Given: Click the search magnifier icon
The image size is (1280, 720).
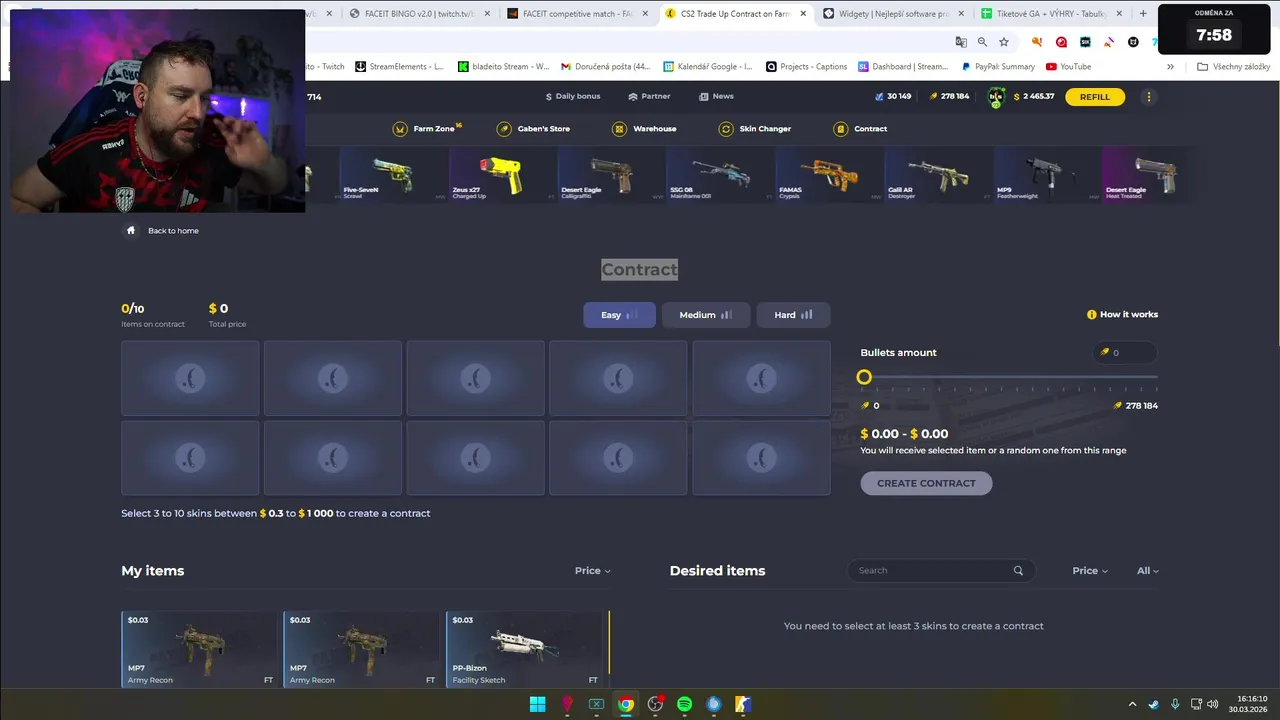Looking at the screenshot, I should (1018, 571).
